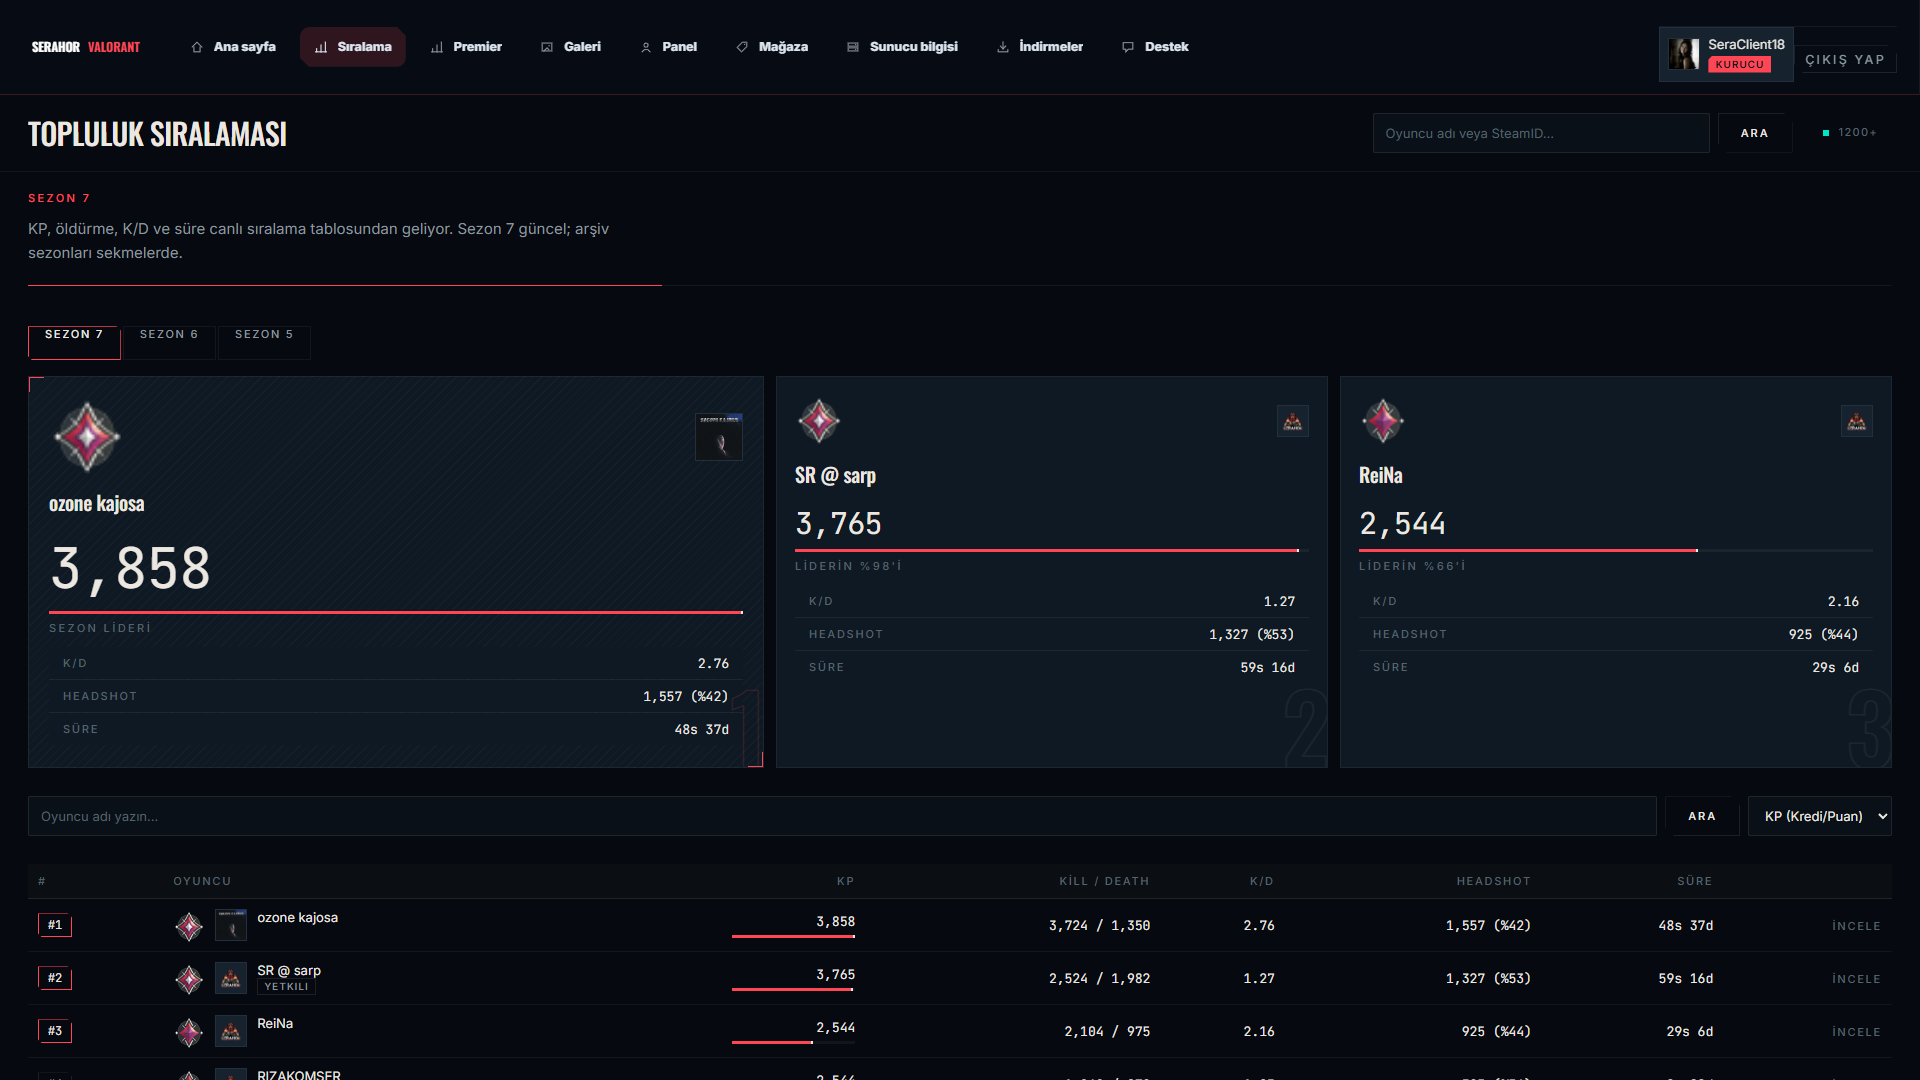Image resolution: width=1920 pixels, height=1080 pixels.
Task: Click ReiNa's progress bar in third card
Action: (x=1615, y=550)
